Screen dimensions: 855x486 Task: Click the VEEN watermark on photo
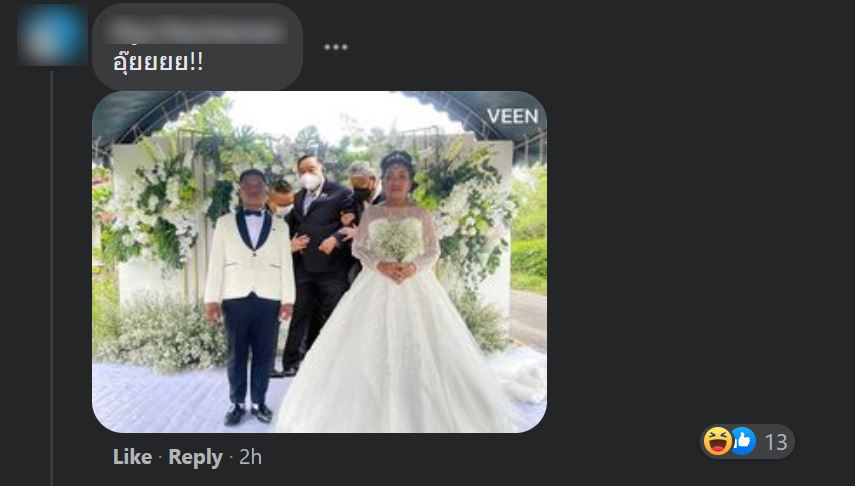point(512,116)
